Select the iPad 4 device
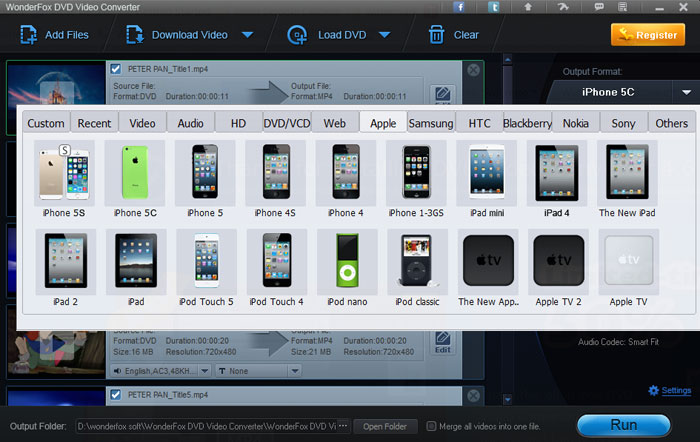700x442 pixels. [557, 179]
